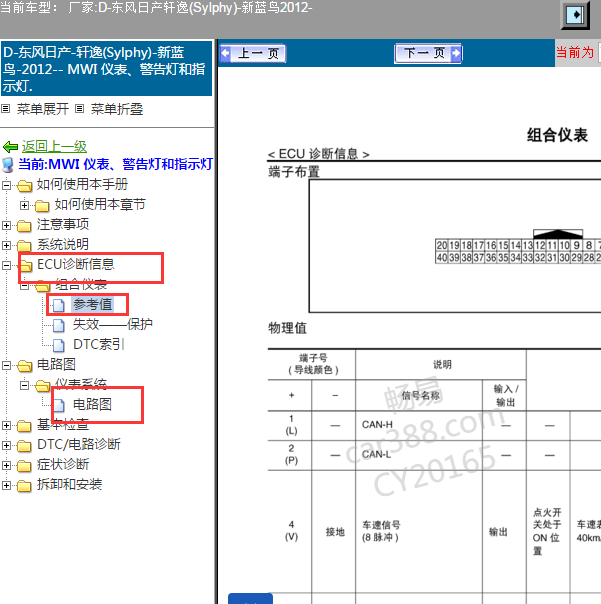Open the DTC索引 page
The height and width of the screenshot is (604, 601).
[99, 344]
